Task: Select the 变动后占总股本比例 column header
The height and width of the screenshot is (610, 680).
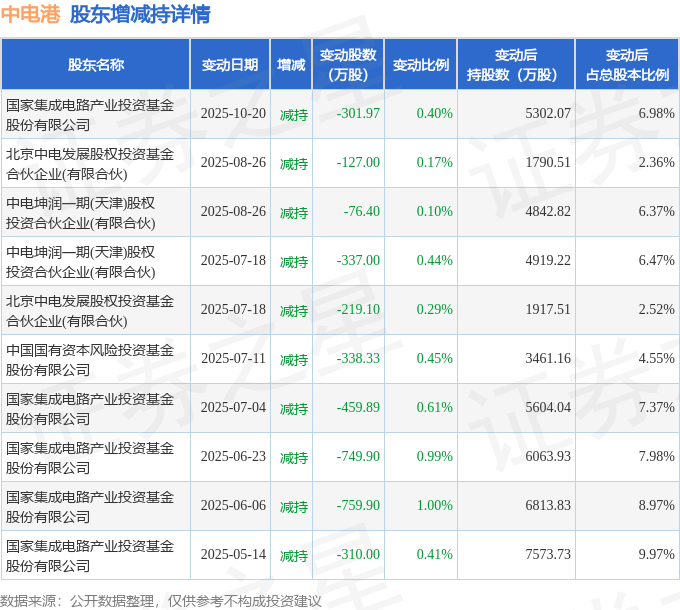Action: (x=628, y=65)
